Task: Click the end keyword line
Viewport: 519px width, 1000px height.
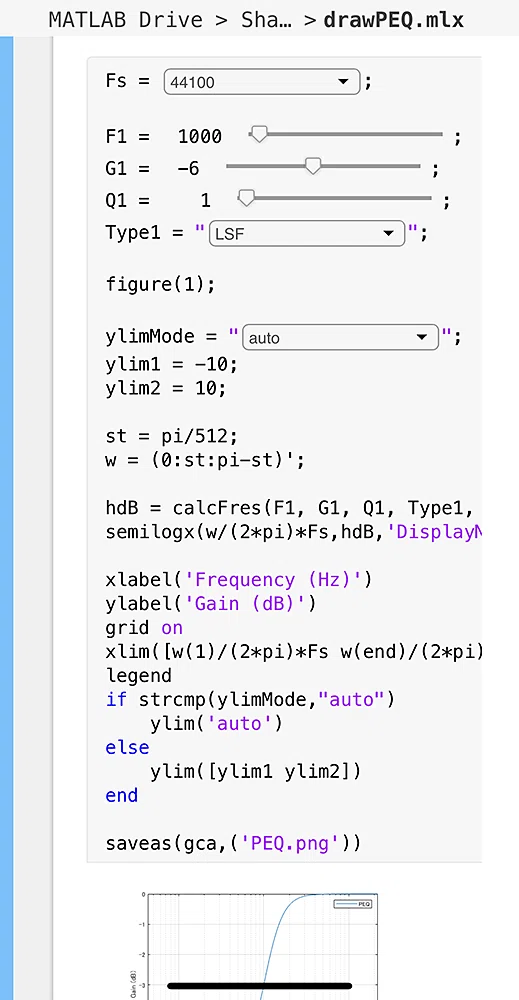Action: coord(122,796)
